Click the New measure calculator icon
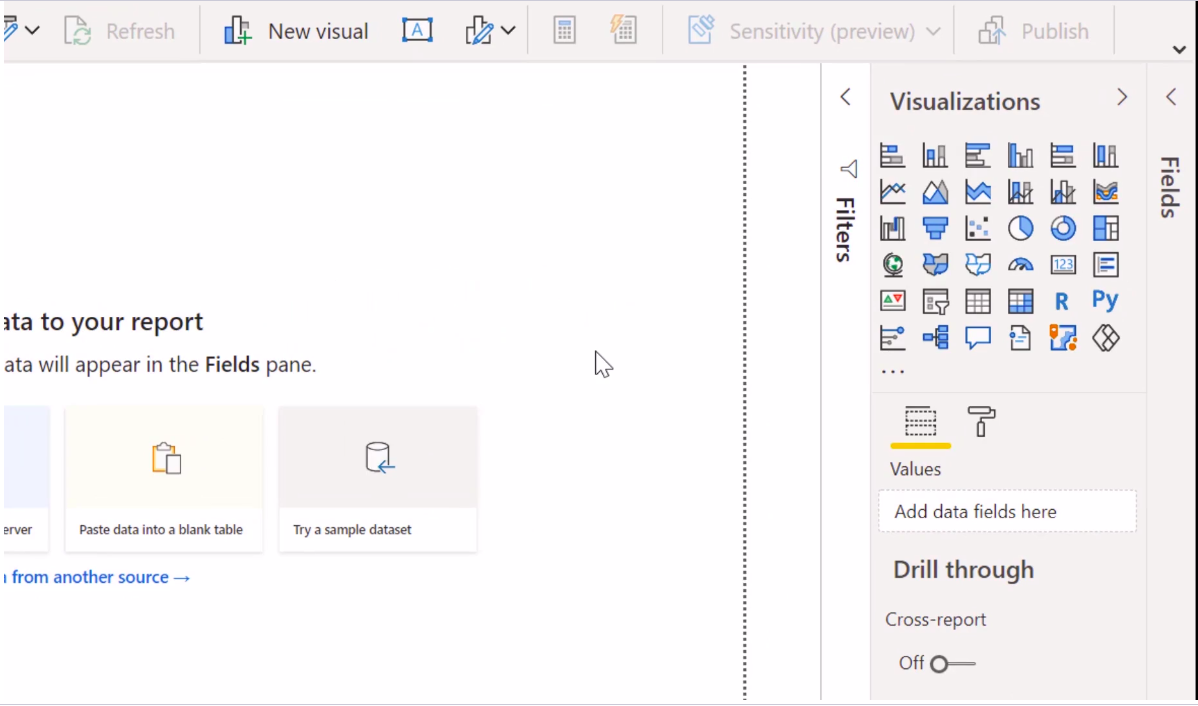Viewport: 1198px width, 706px height. (564, 31)
